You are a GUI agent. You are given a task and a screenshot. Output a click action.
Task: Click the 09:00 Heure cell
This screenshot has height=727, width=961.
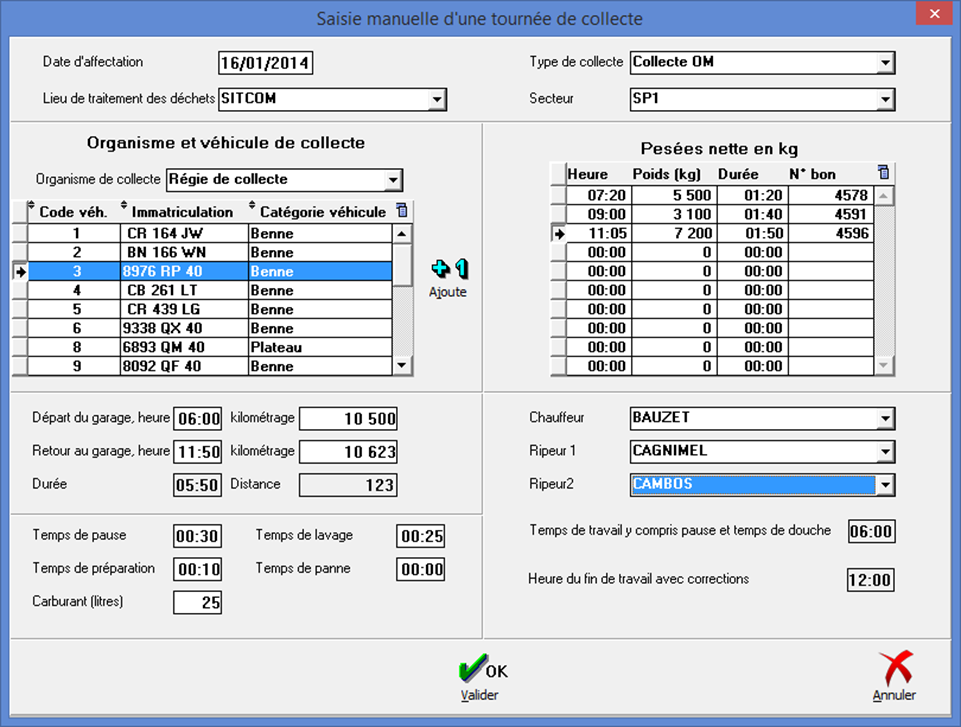(x=599, y=214)
